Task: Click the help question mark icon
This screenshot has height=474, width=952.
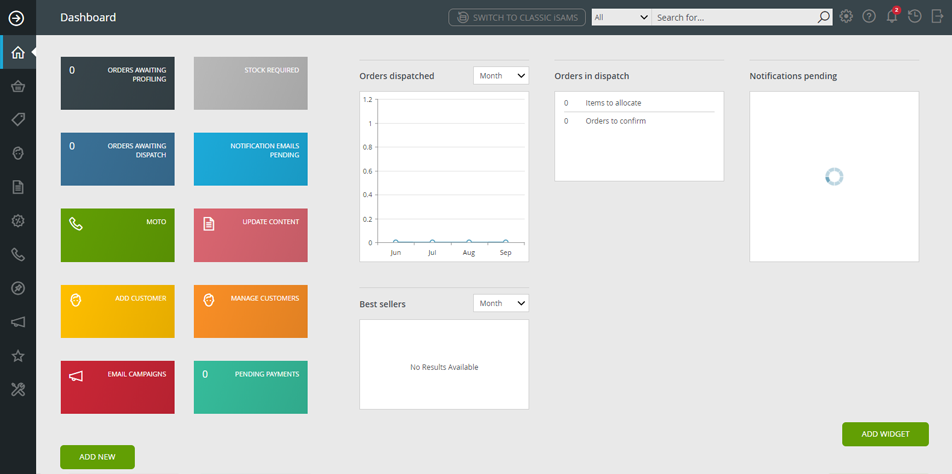Action: 869,17
